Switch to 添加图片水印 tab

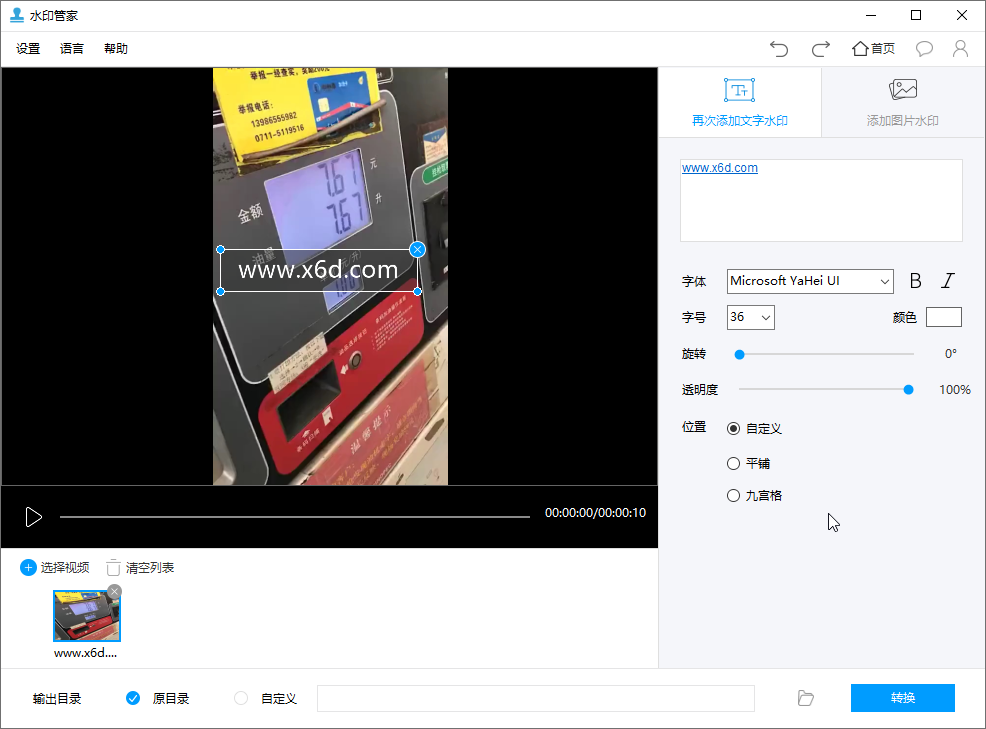(902, 103)
